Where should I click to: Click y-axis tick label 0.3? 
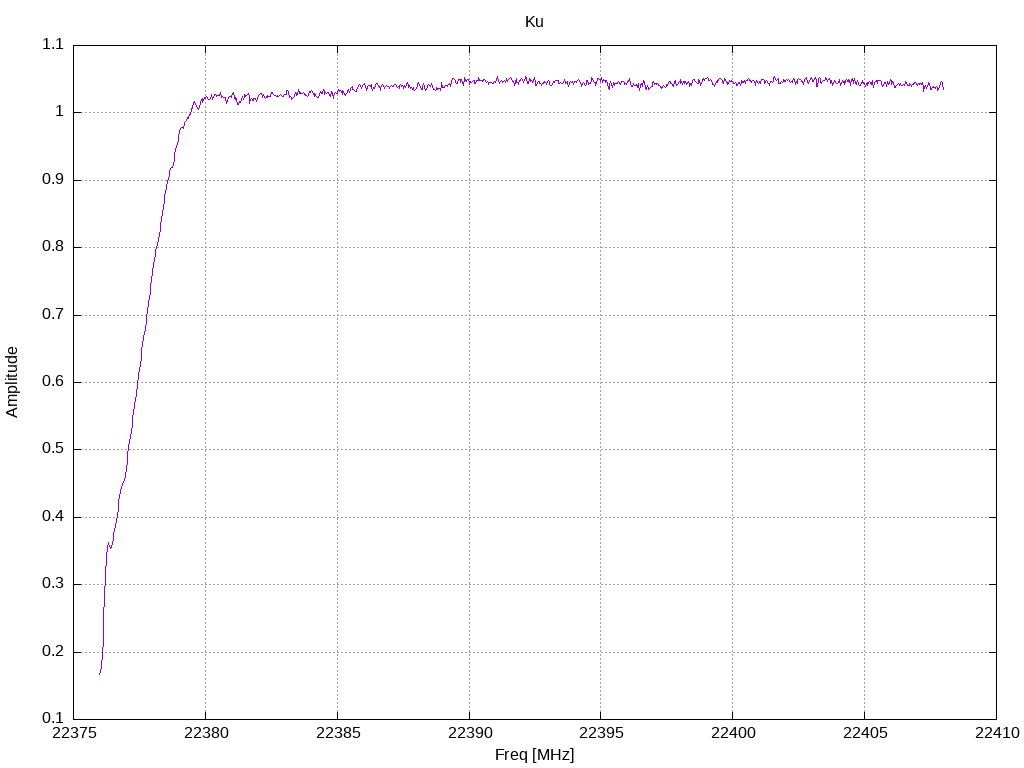53,584
